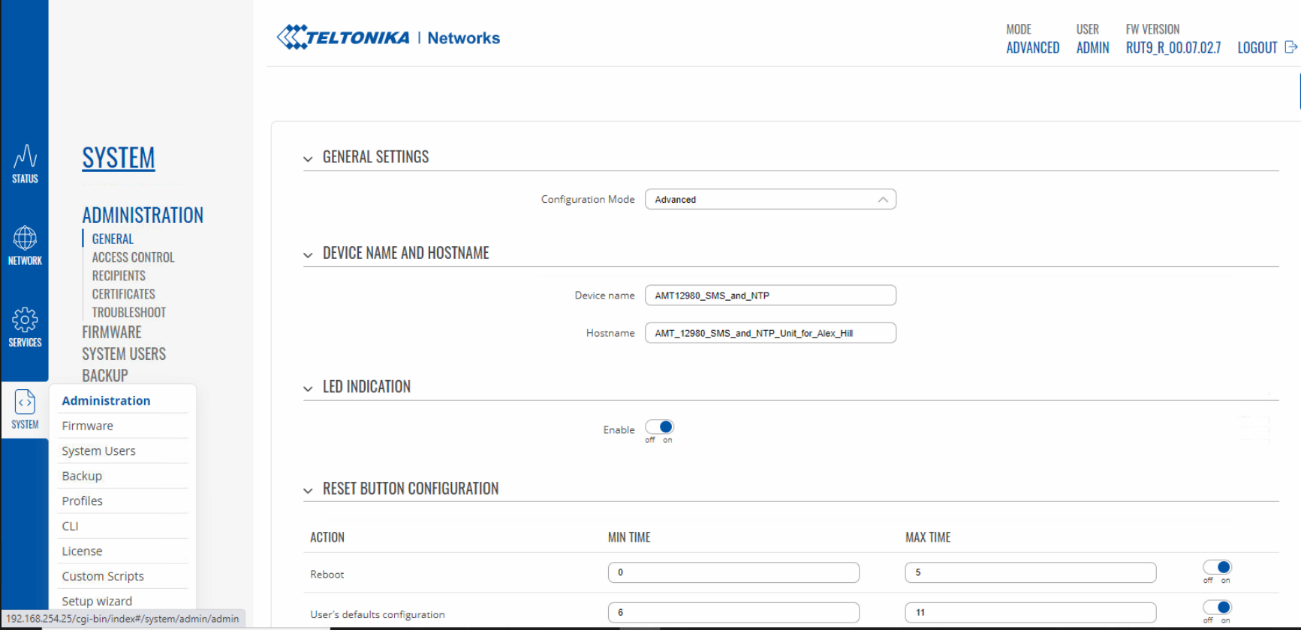Open Access Control under Administration

(133, 257)
